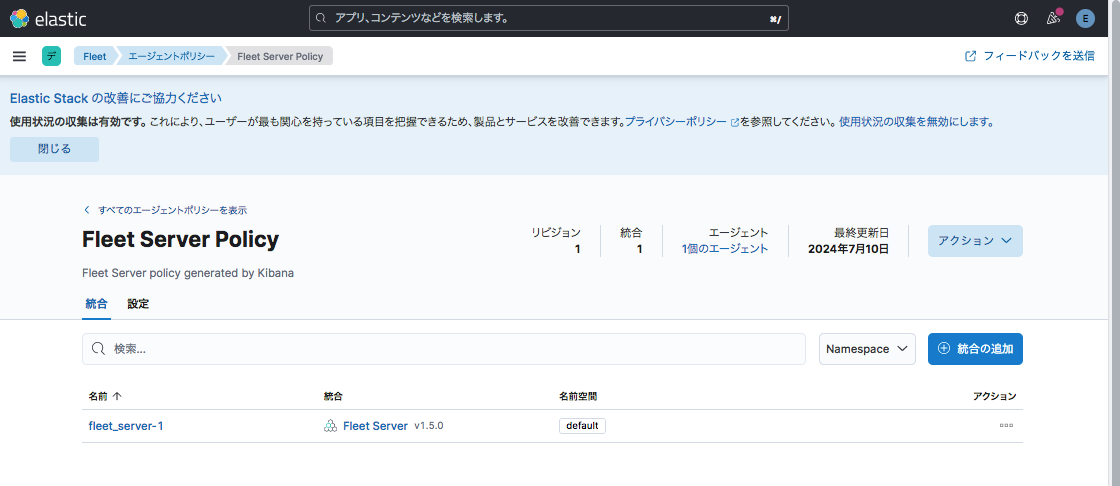This screenshot has height=486, width=1120.
Task: Click the 1個のエージェント link
Action: tap(724, 249)
